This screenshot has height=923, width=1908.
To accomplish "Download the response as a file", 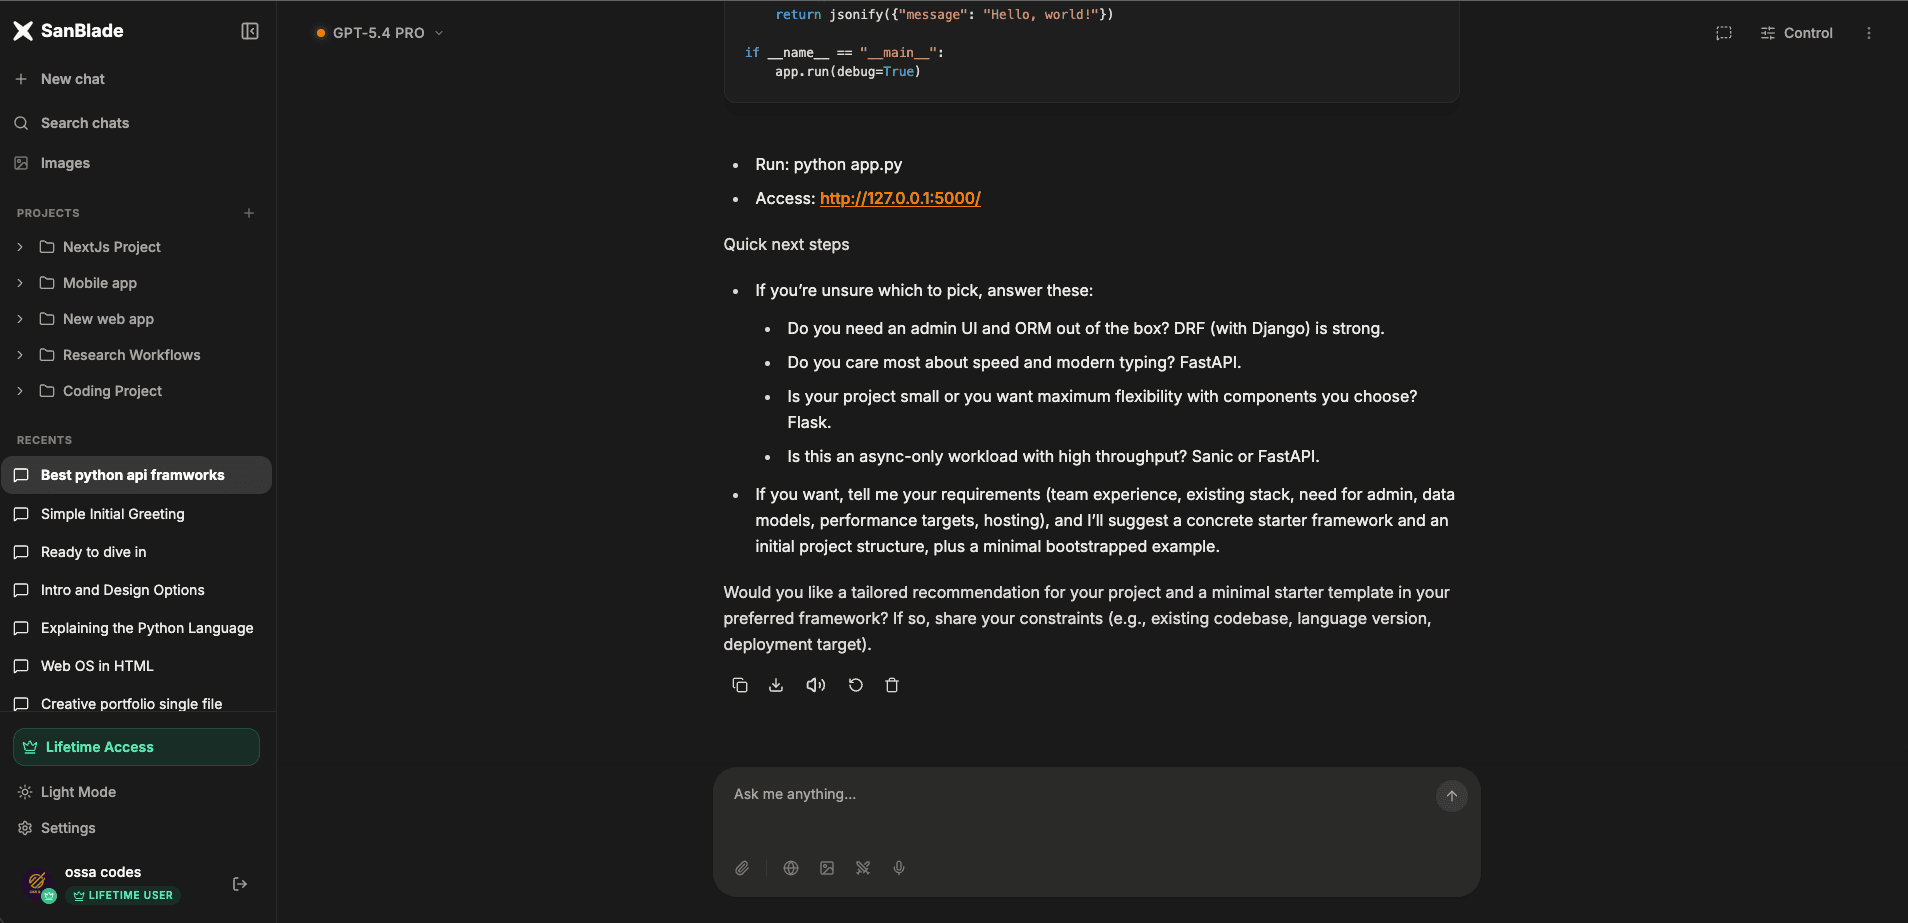I will click(777, 685).
